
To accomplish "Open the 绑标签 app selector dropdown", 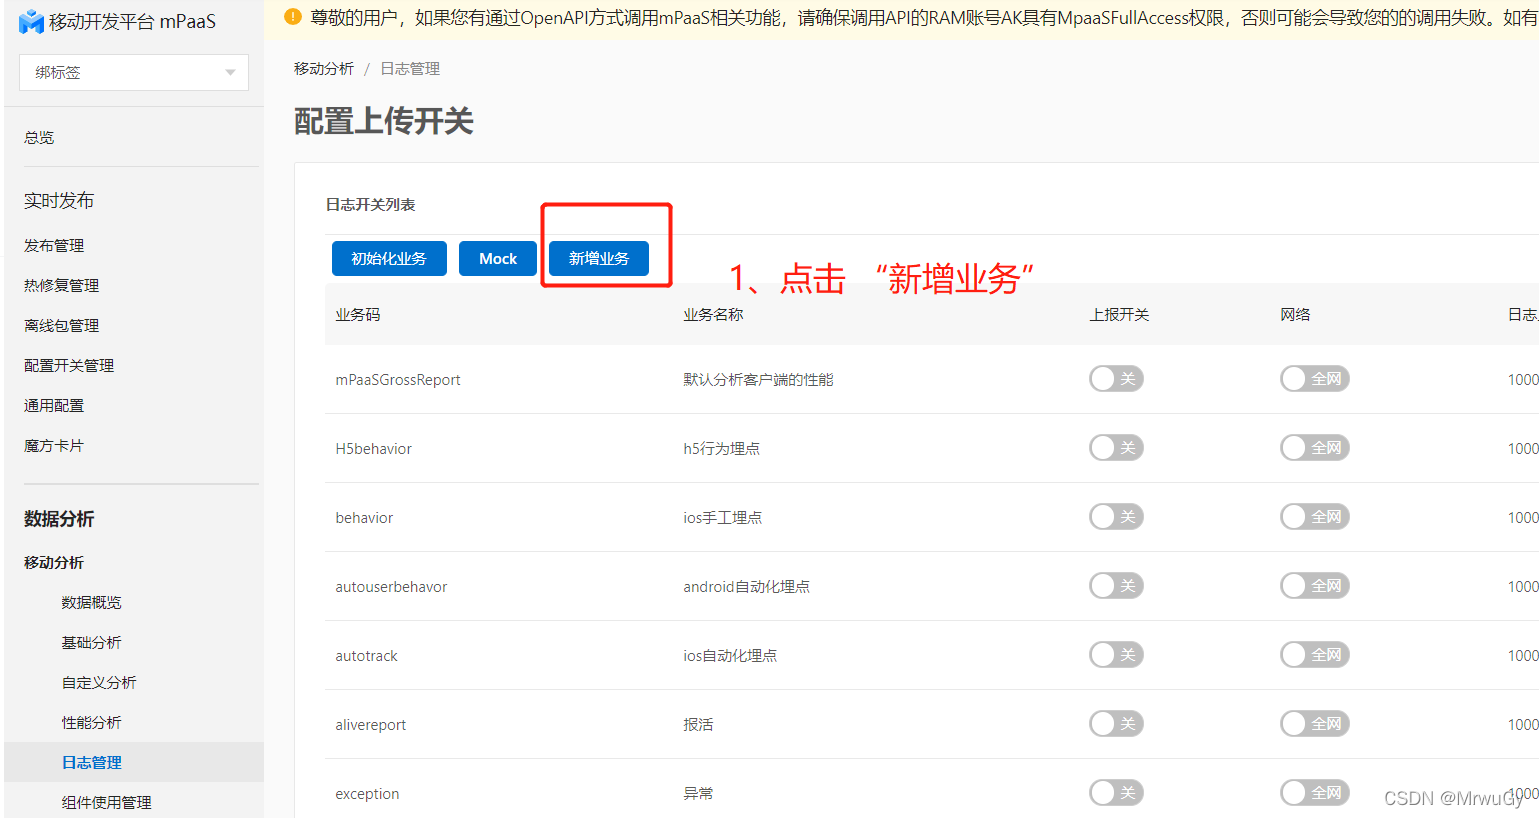I will click(134, 73).
